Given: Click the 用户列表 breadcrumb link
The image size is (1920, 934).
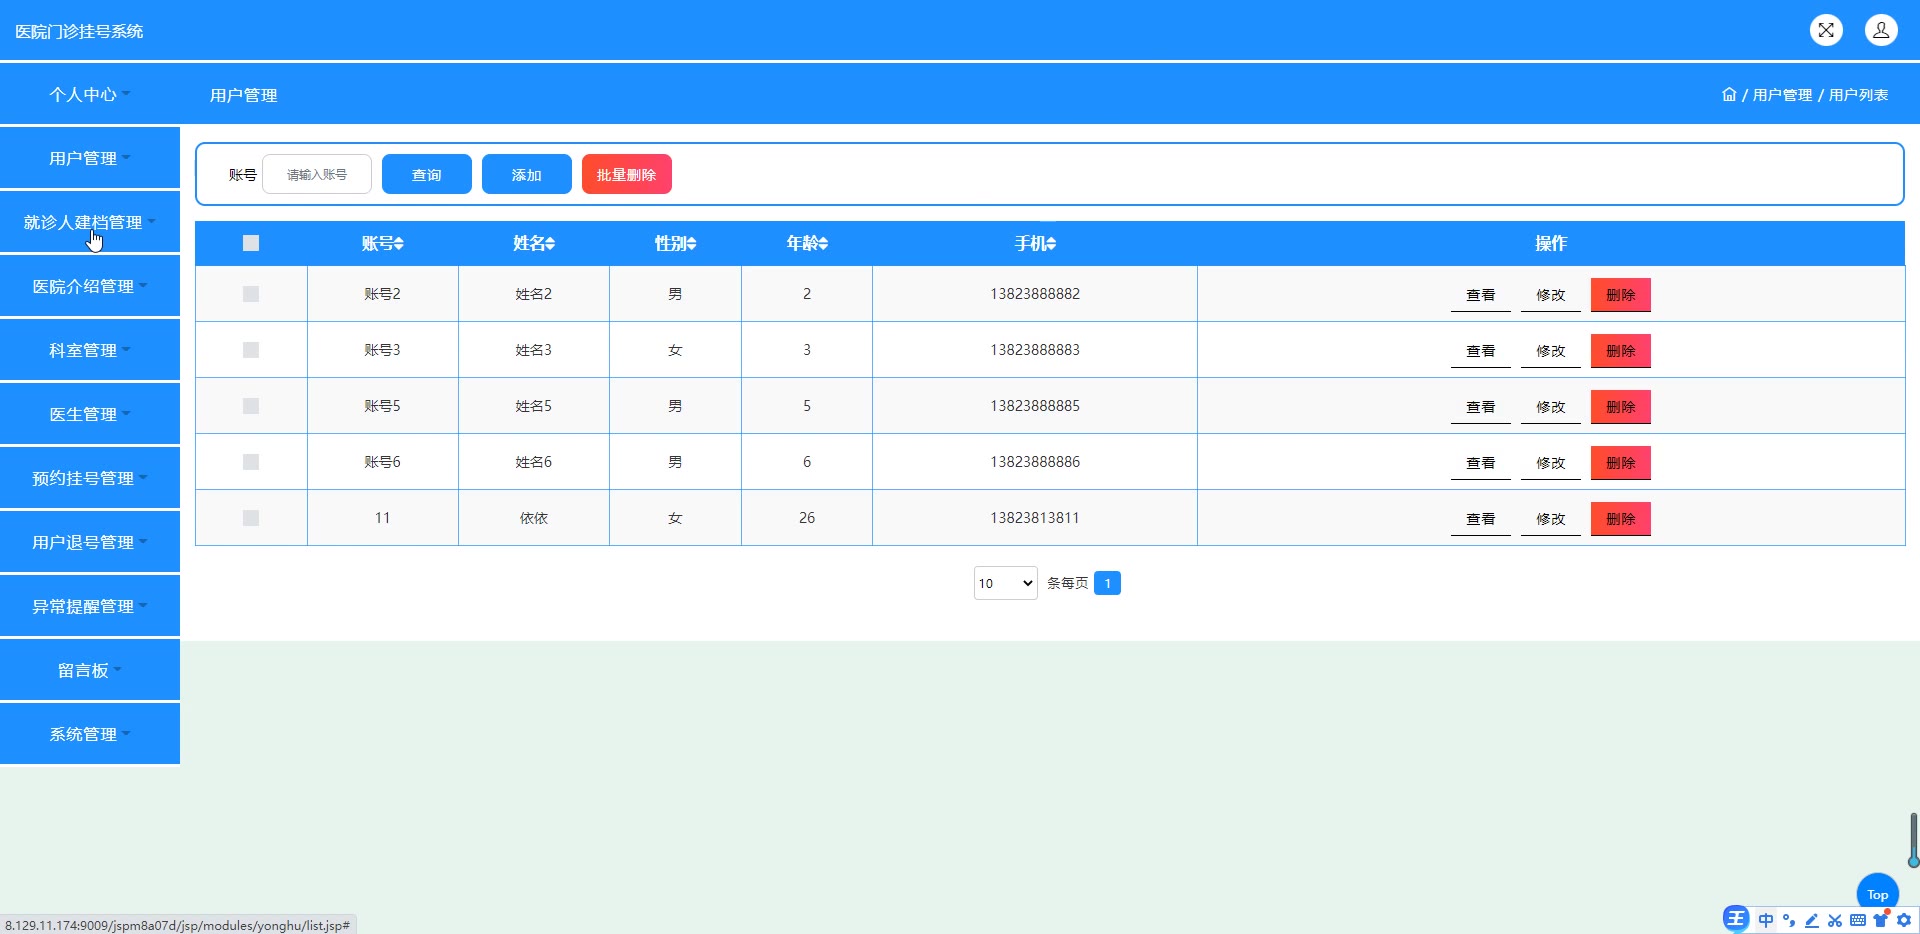Looking at the screenshot, I should click(1858, 95).
